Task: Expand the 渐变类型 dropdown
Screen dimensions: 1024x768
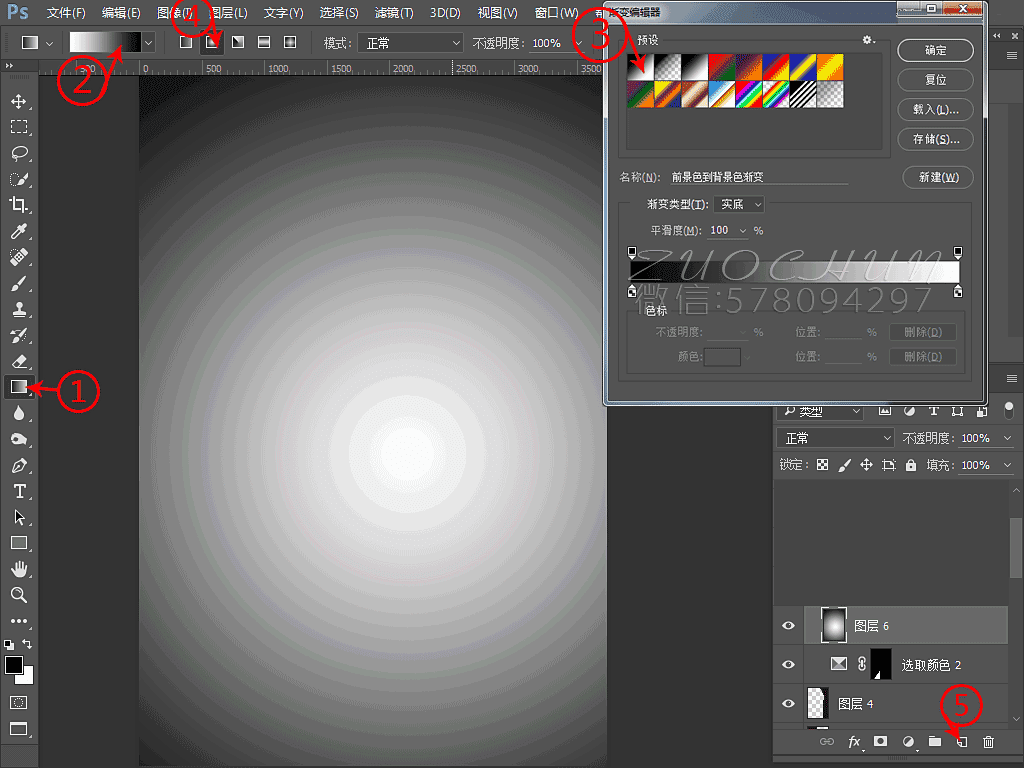Action: [x=740, y=204]
